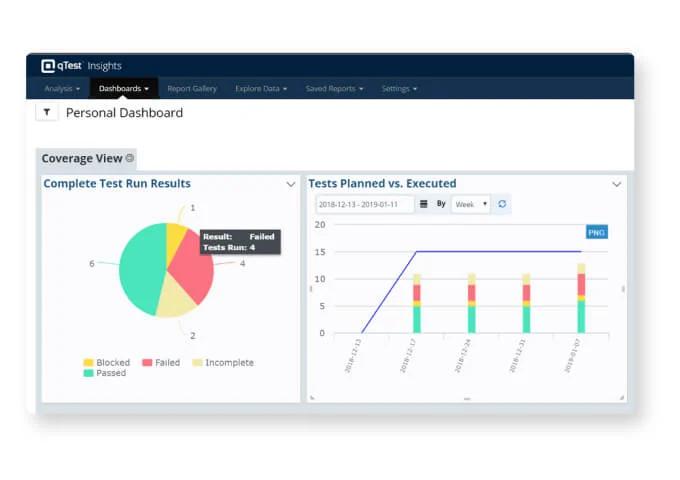Click the bottom resize handle of chart panel

466,399
